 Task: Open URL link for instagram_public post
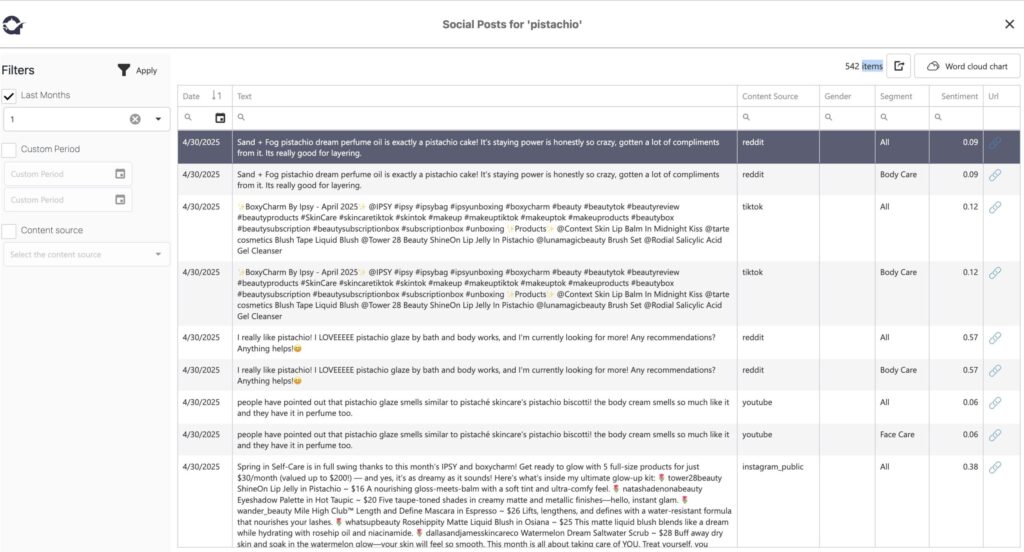[x=995, y=467]
